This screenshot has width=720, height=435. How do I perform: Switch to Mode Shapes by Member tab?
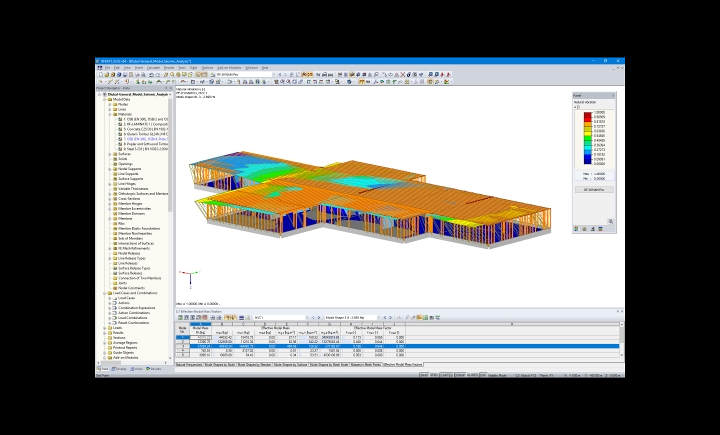tap(255, 364)
